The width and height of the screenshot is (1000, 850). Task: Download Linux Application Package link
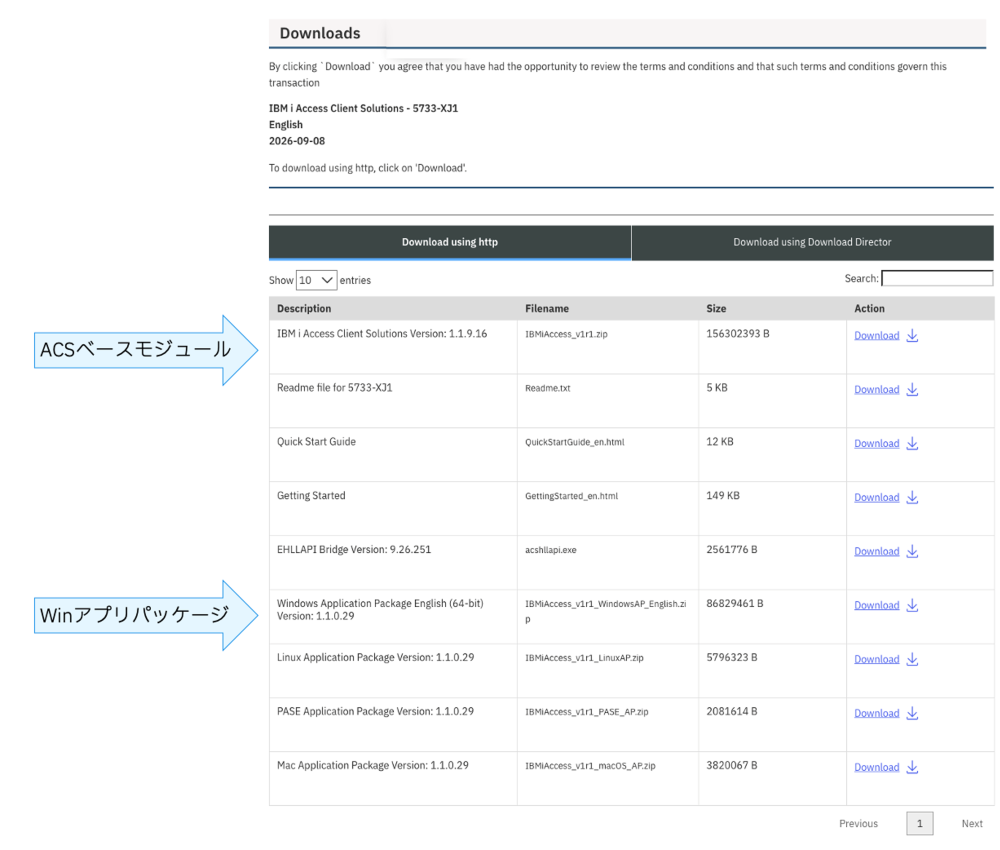(x=876, y=659)
